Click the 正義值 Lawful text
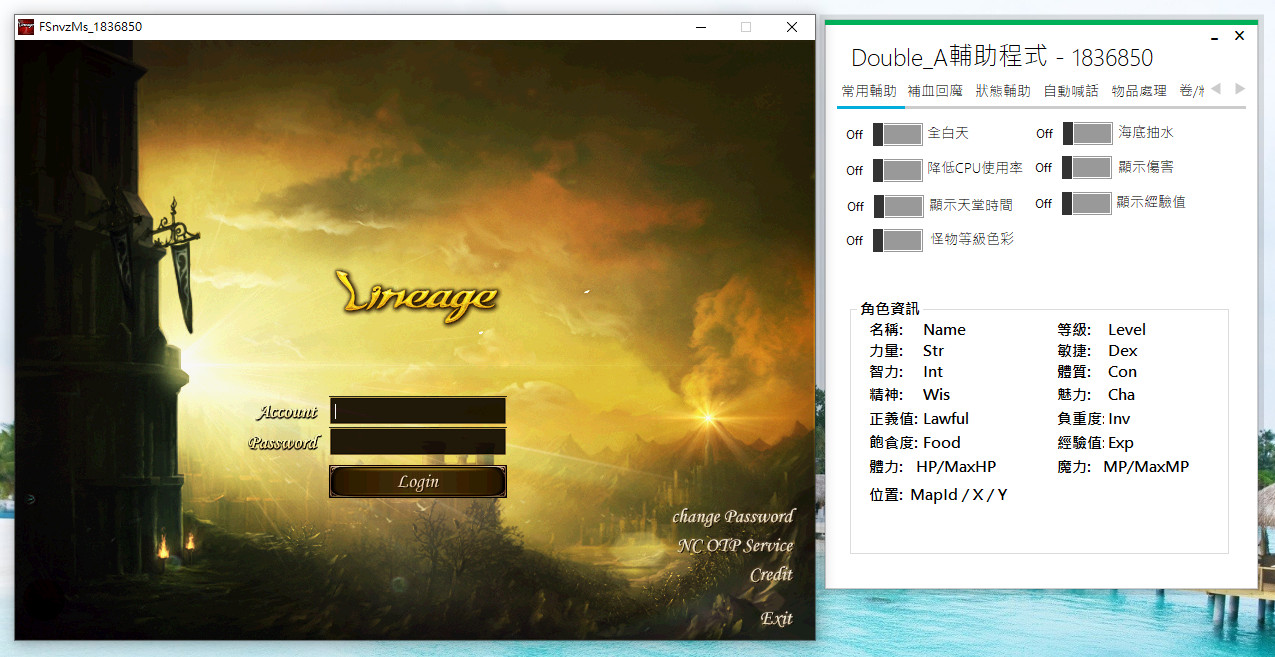The width and height of the screenshot is (1275, 657). (919, 419)
